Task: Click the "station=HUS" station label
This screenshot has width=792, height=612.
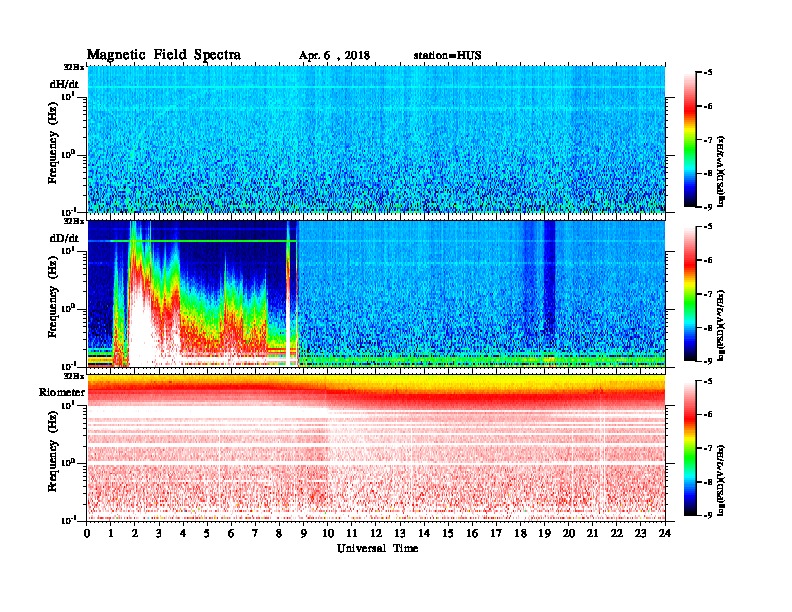Action: coord(447,56)
